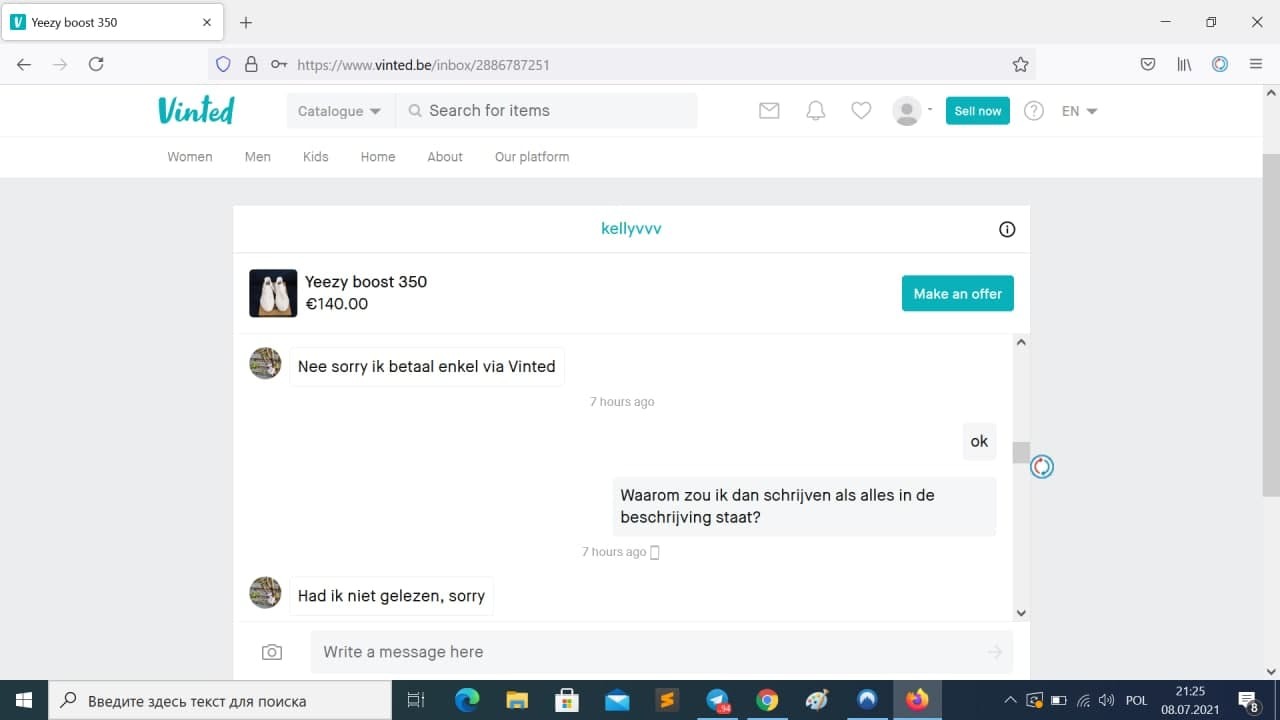This screenshot has width=1280, height=720.
Task: Go back to the previous page
Action: pyautogui.click(x=24, y=64)
